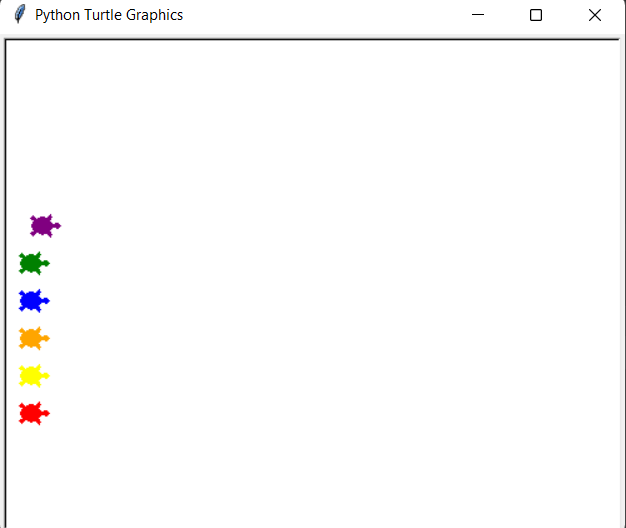Image resolution: width=626 pixels, height=528 pixels.
Task: Click the feather icon in title bar
Action: point(19,14)
